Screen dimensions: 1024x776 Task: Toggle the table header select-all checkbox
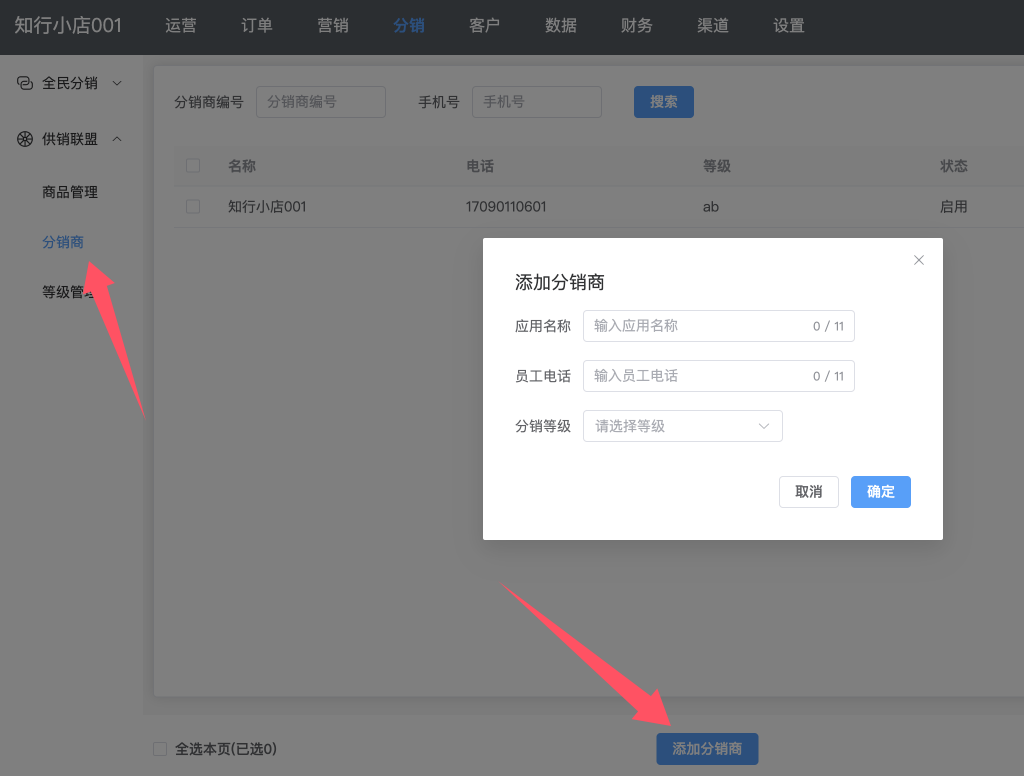[x=193, y=166]
